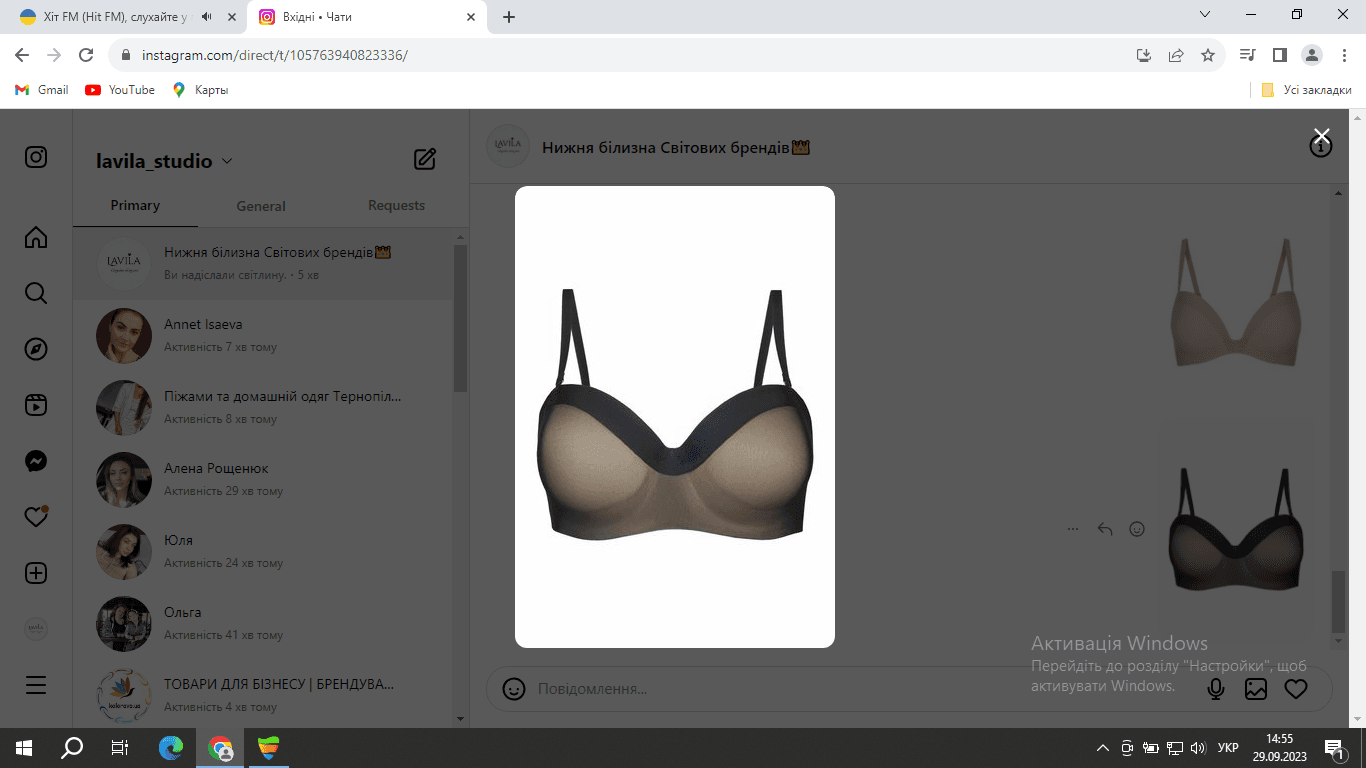Reply to the black bra image message

coord(1105,529)
